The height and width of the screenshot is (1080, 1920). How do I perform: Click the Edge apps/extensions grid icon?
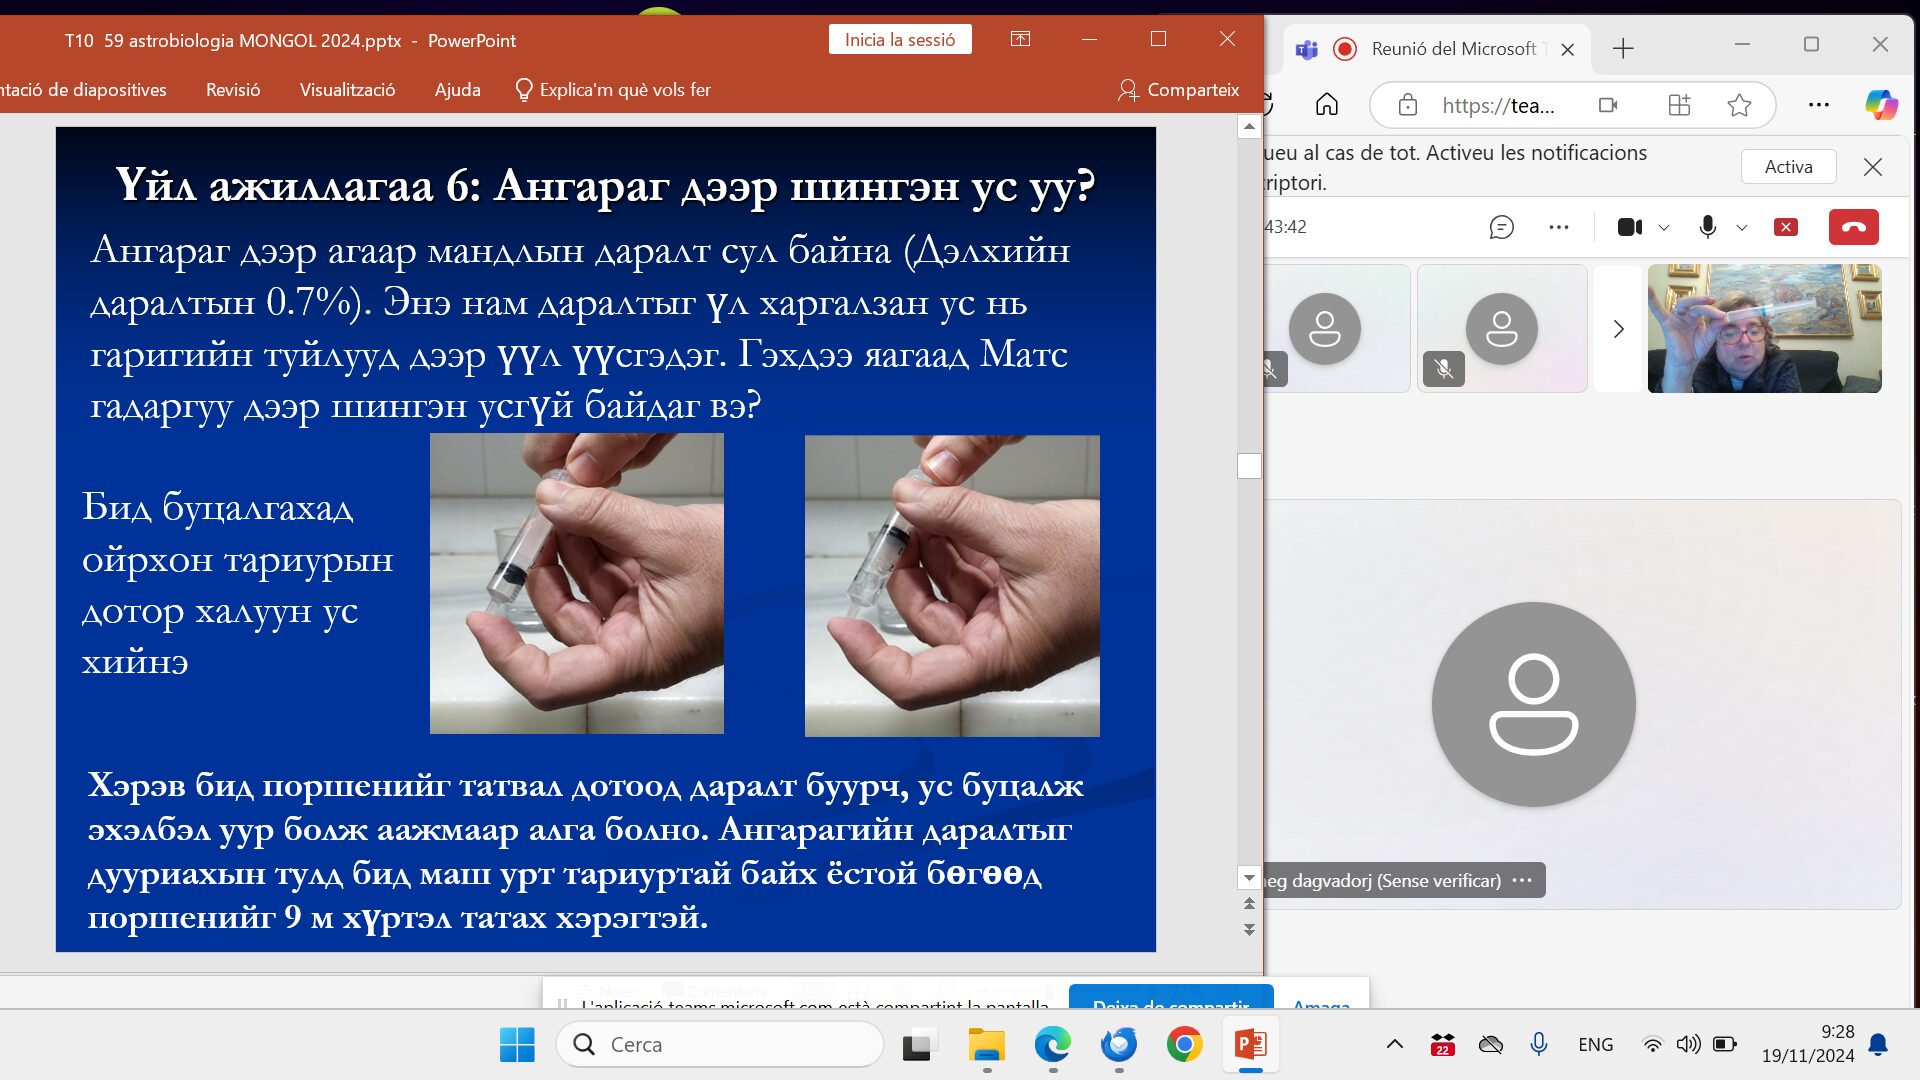[1679, 105]
